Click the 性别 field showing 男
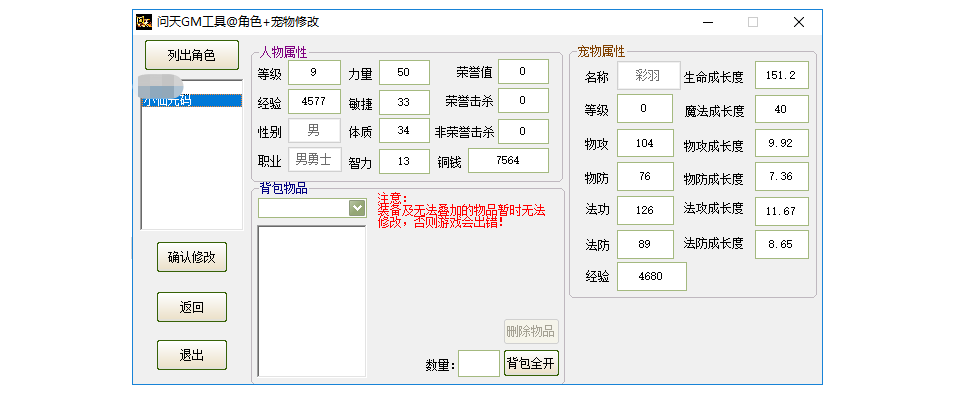971x393 pixels. click(314, 131)
